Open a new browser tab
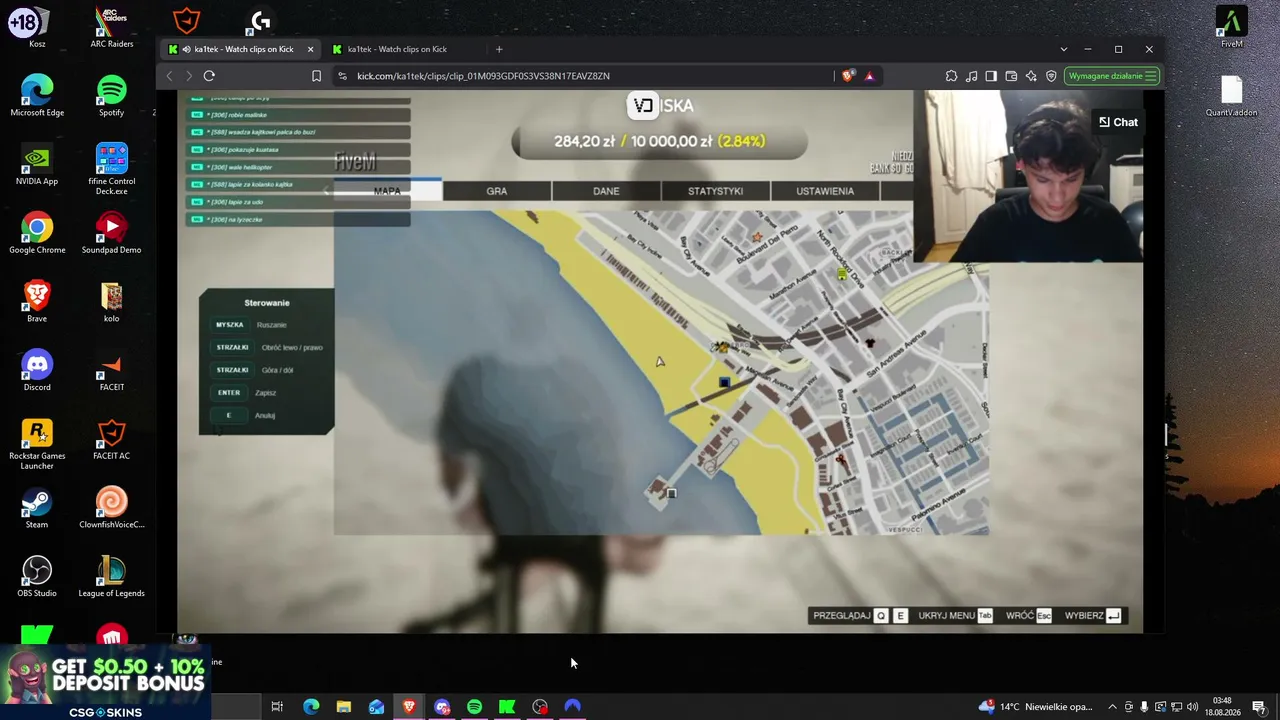The width and height of the screenshot is (1280, 720). (x=499, y=49)
